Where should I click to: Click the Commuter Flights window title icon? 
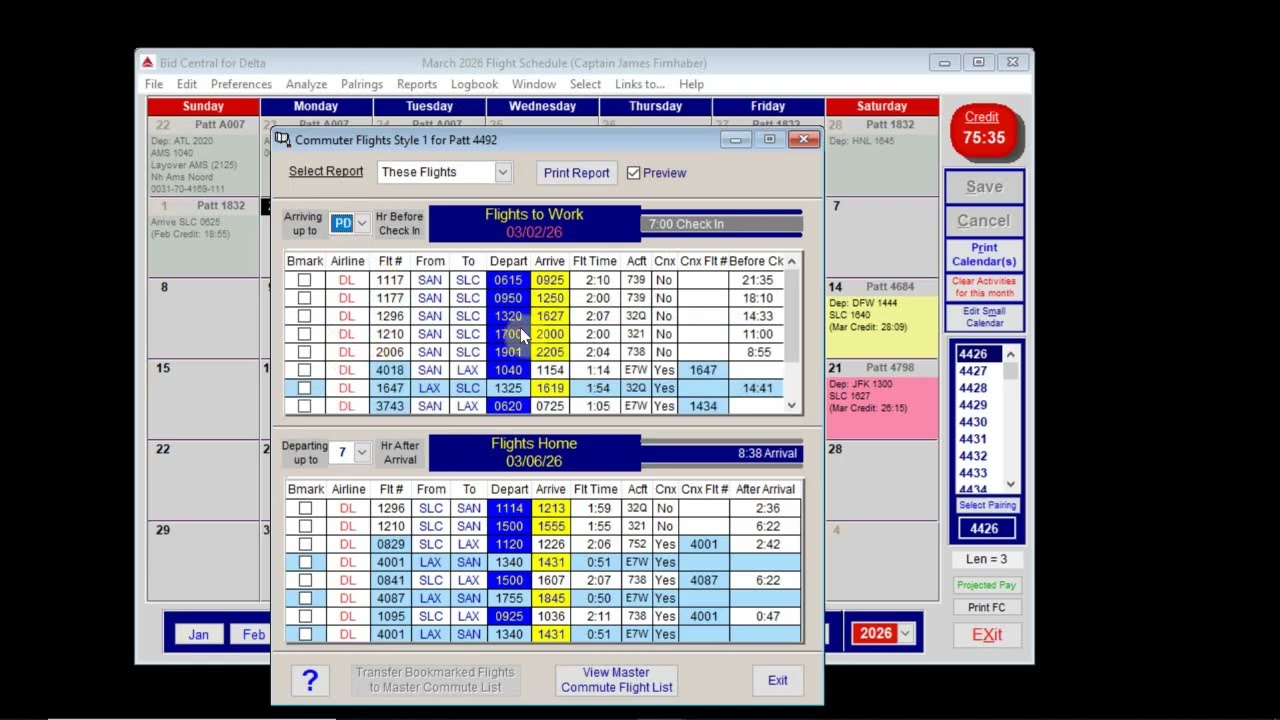(x=282, y=140)
